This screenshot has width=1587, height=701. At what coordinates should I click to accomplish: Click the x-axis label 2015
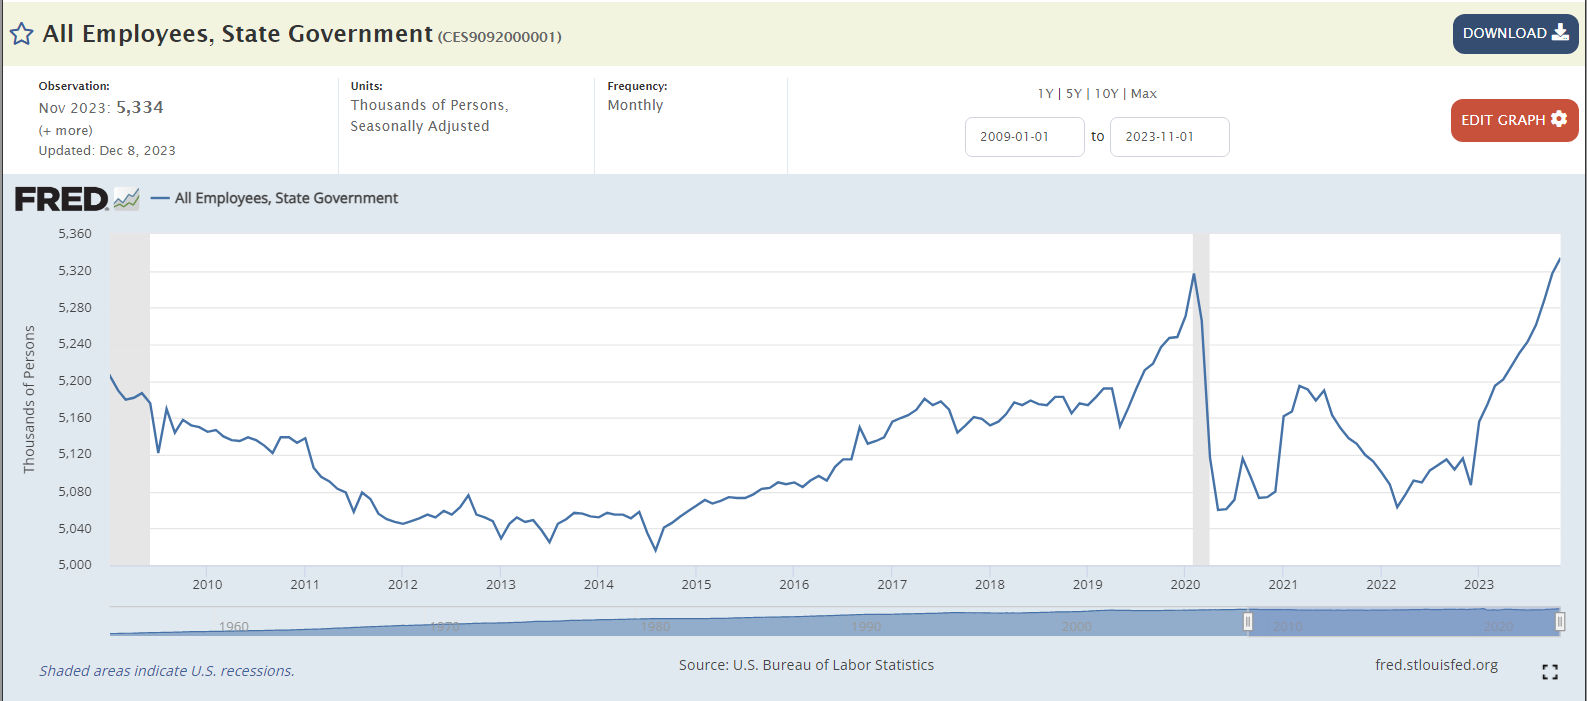696,585
